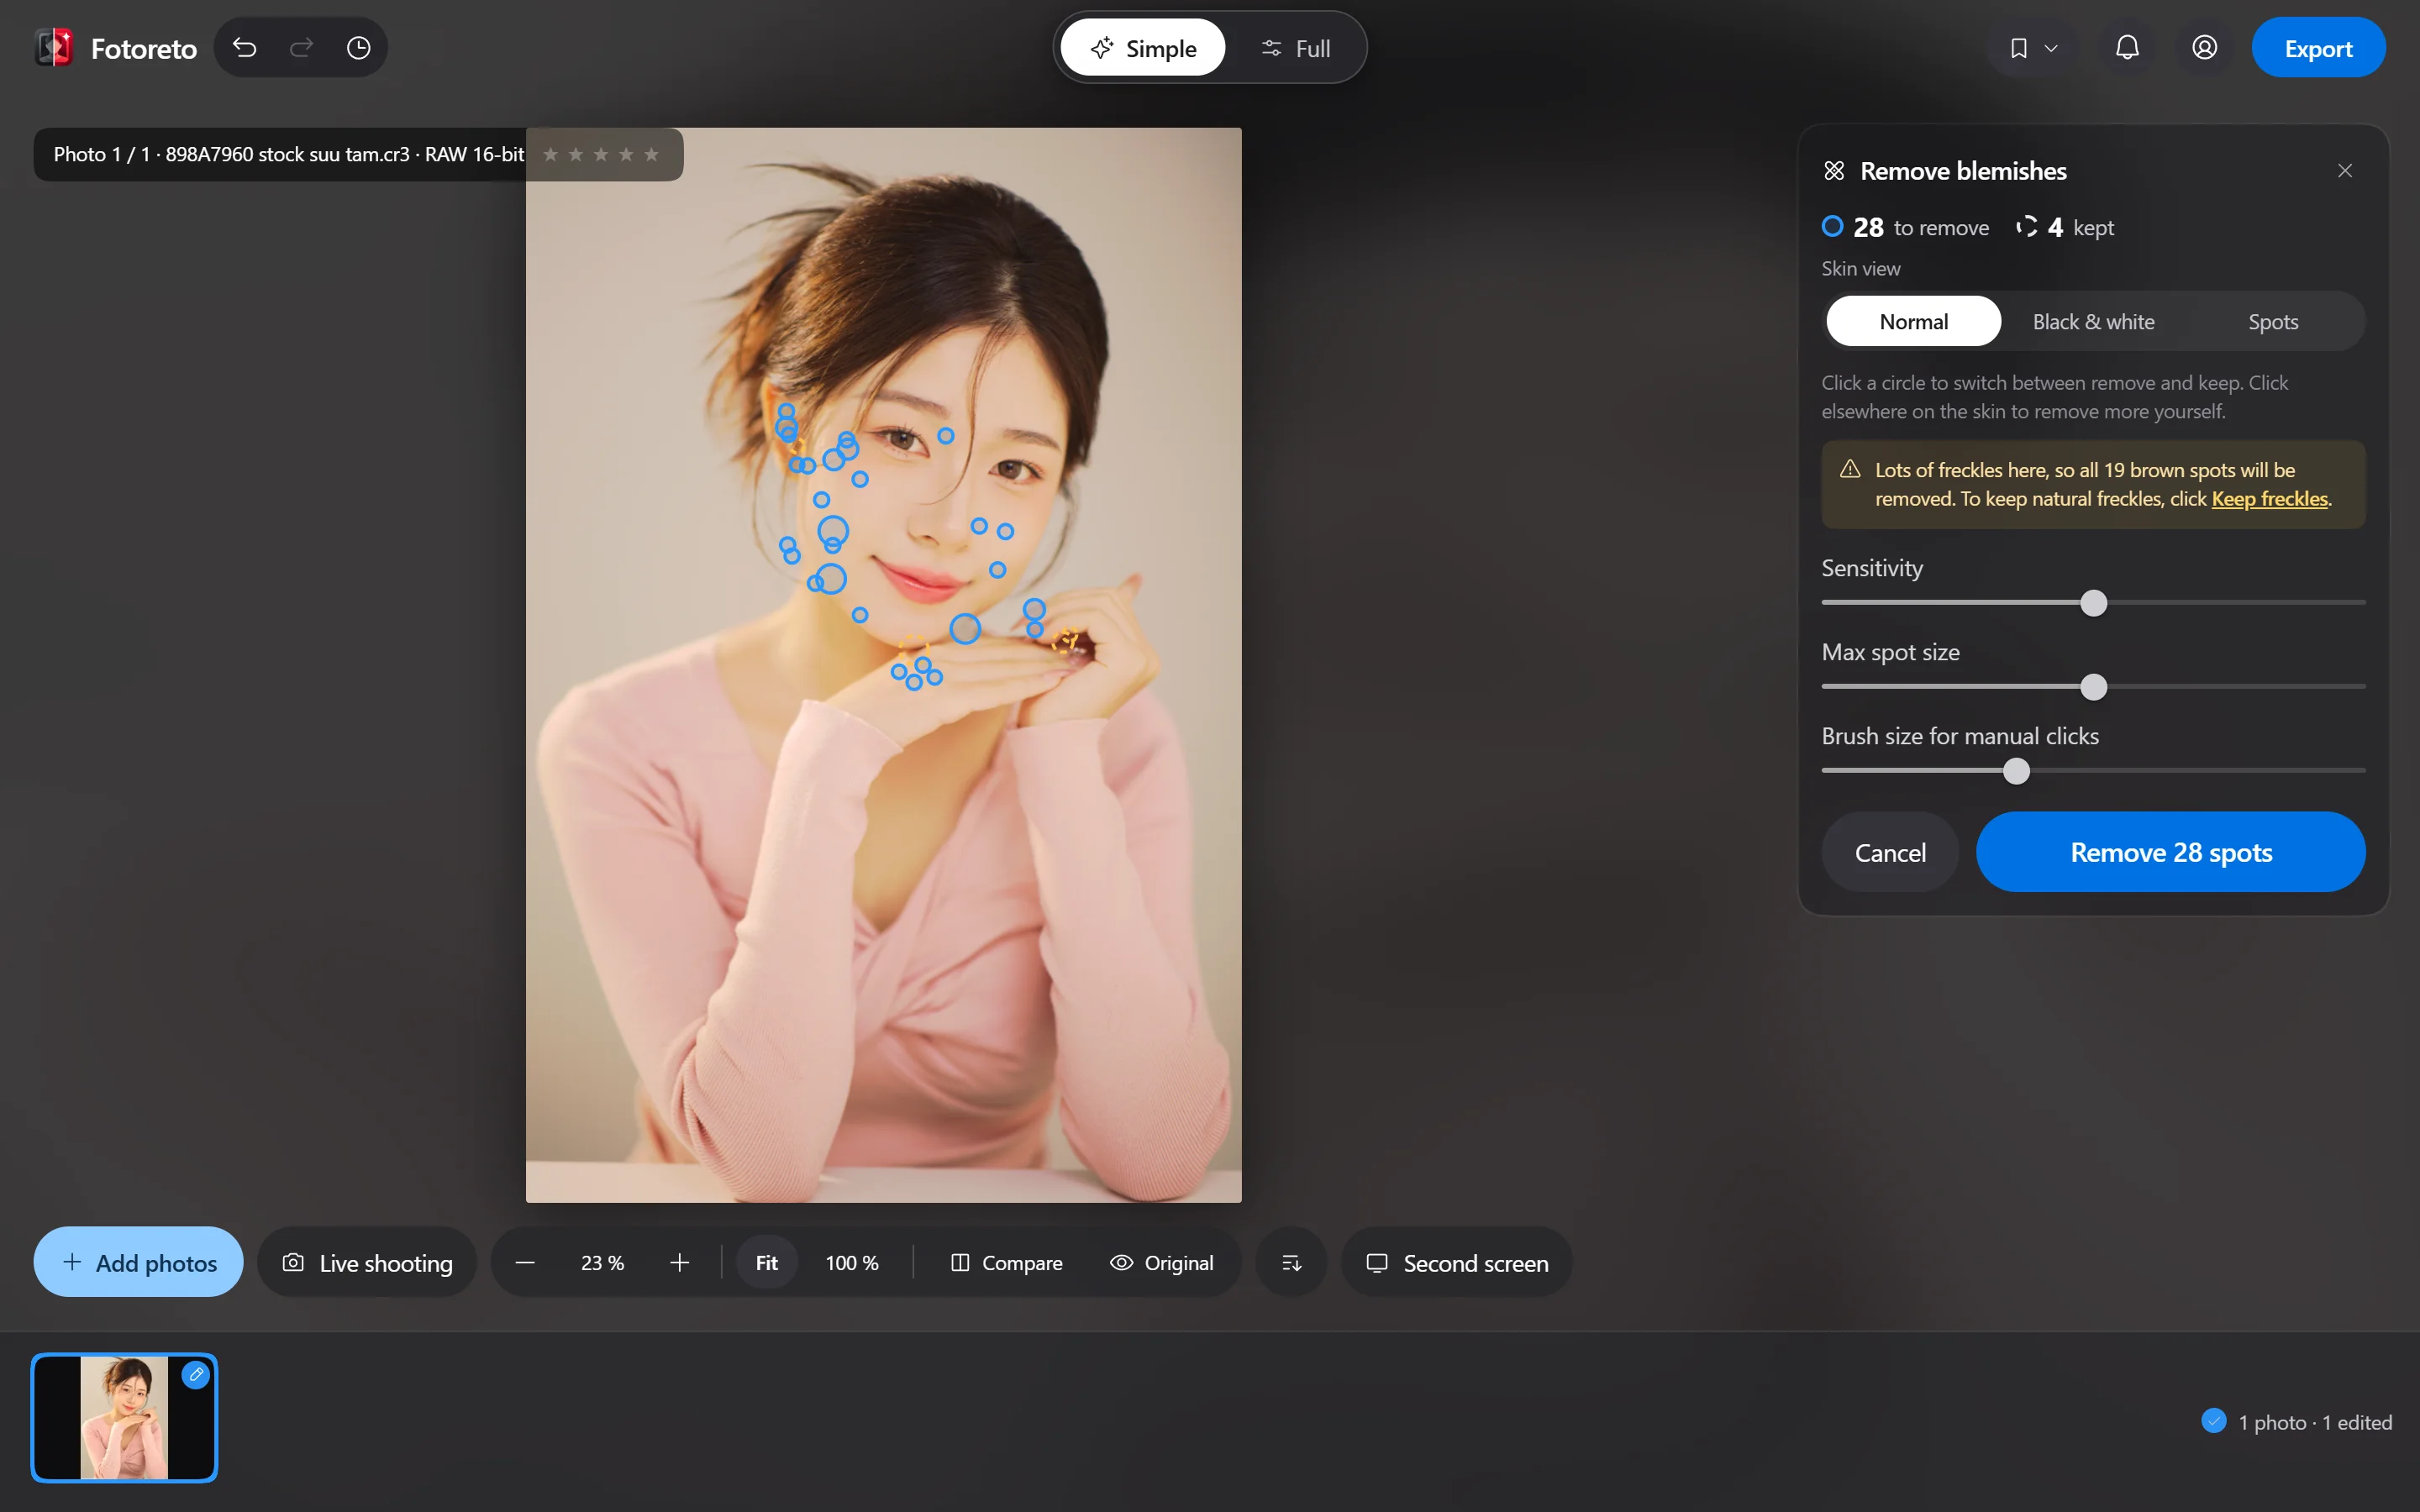Select Fit zoom option

click(x=766, y=1263)
